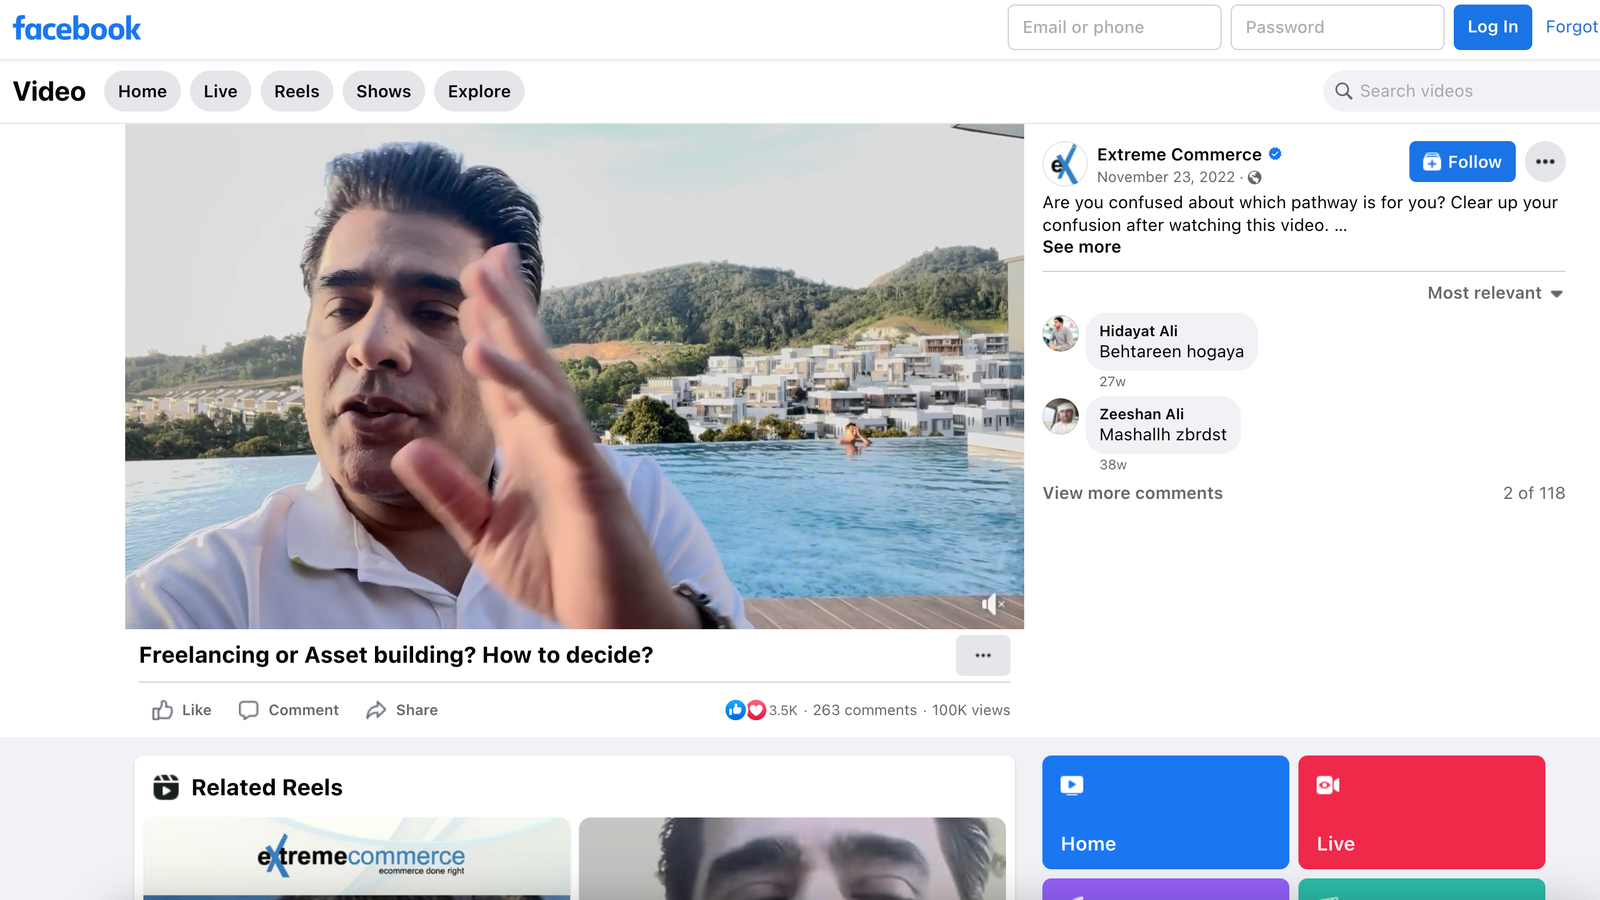Expand the Most relevant comment sort dropdown
Viewport: 1600px width, 900px height.
(x=1494, y=293)
